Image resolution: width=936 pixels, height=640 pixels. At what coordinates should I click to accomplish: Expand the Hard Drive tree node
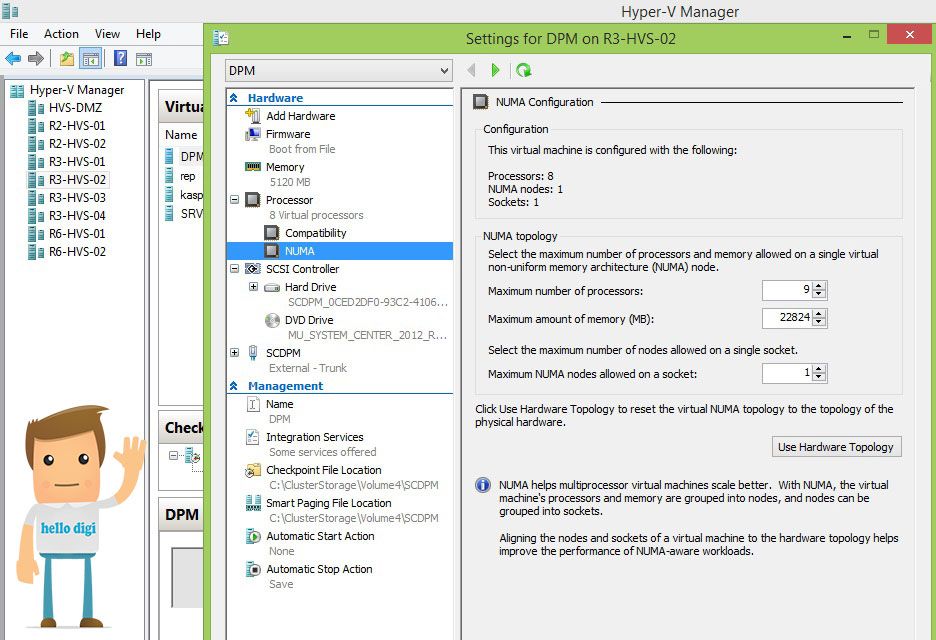click(253, 287)
